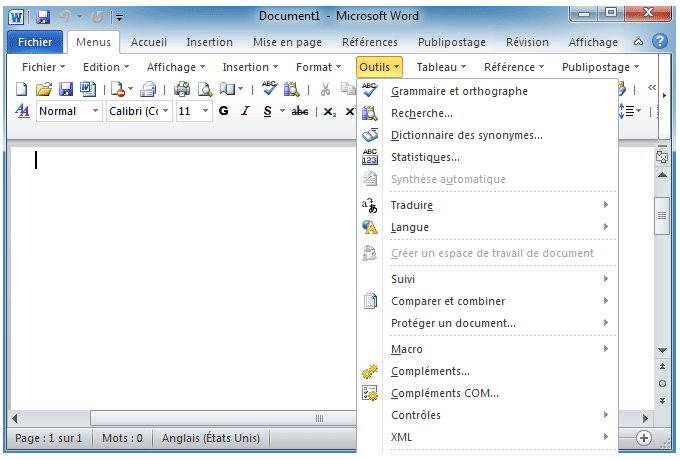
Task: Click the Word icon in title bar
Action: [16, 17]
